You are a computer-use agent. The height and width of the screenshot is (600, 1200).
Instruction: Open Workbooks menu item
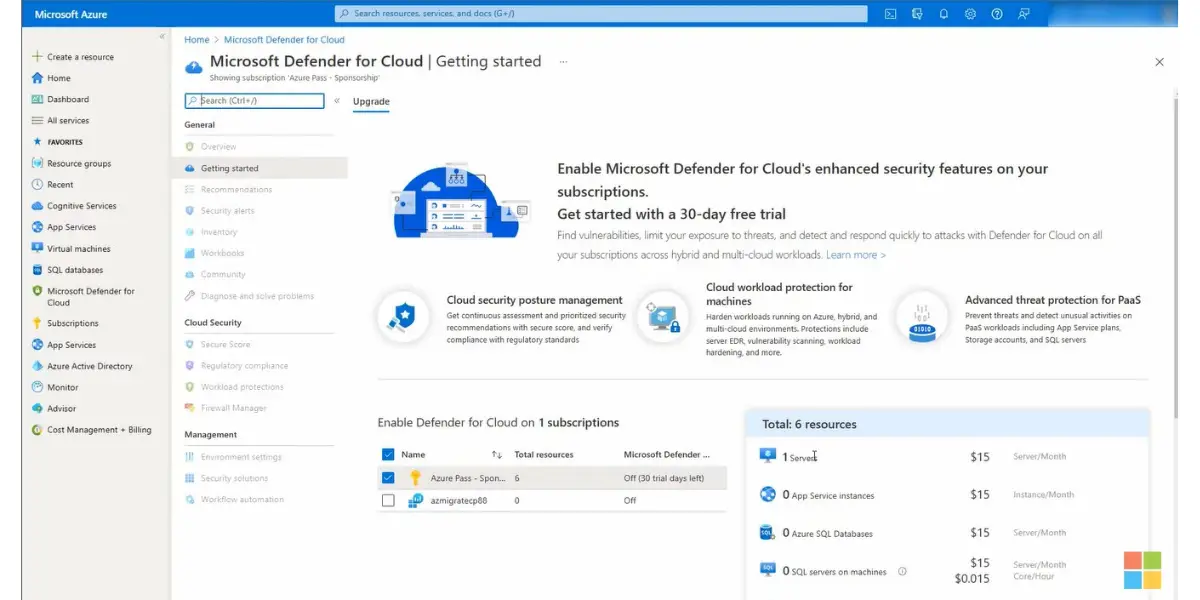tap(222, 253)
